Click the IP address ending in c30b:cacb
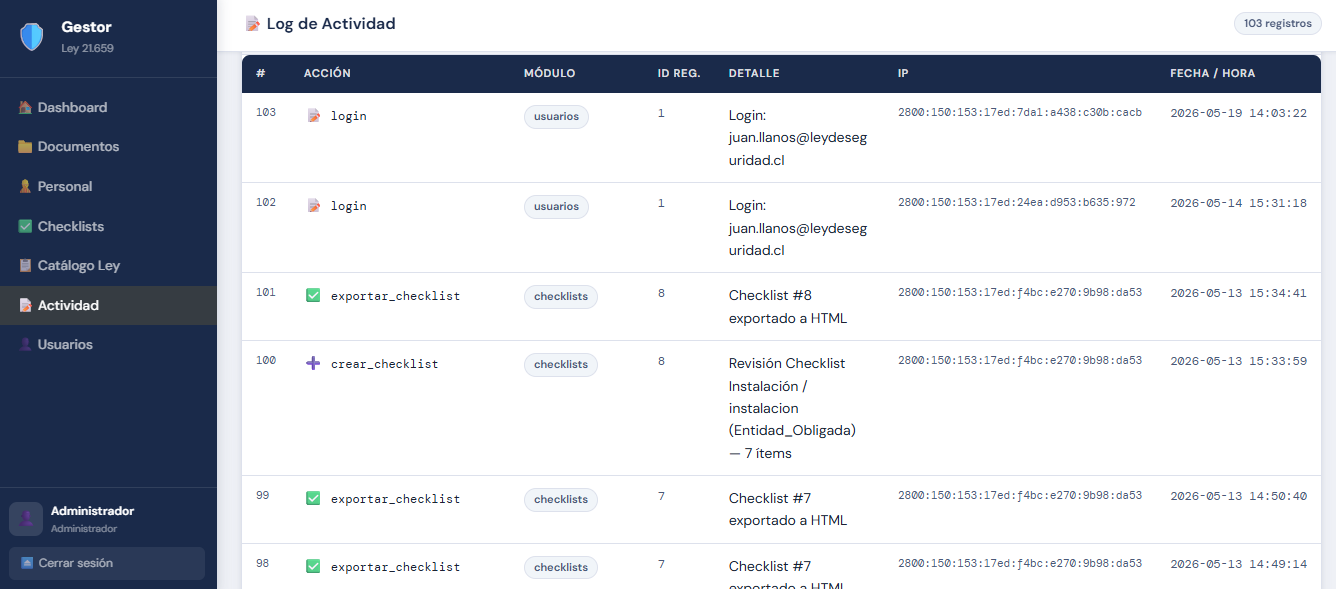 click(1020, 113)
